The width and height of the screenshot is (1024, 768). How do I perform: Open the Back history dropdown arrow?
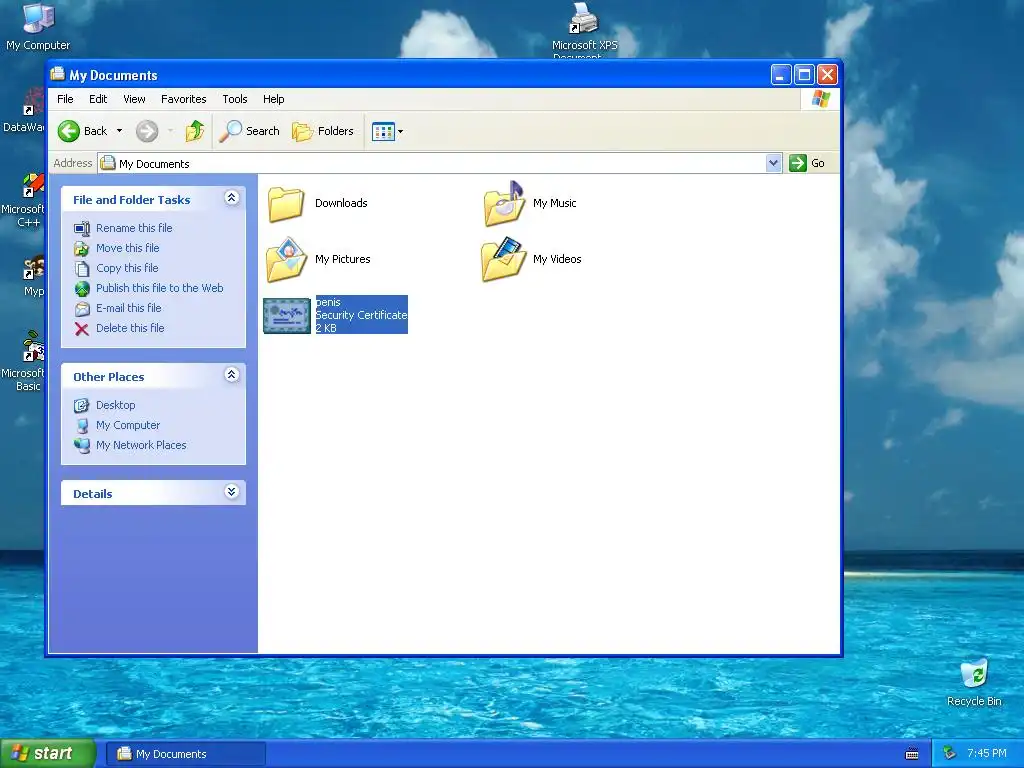click(120, 131)
